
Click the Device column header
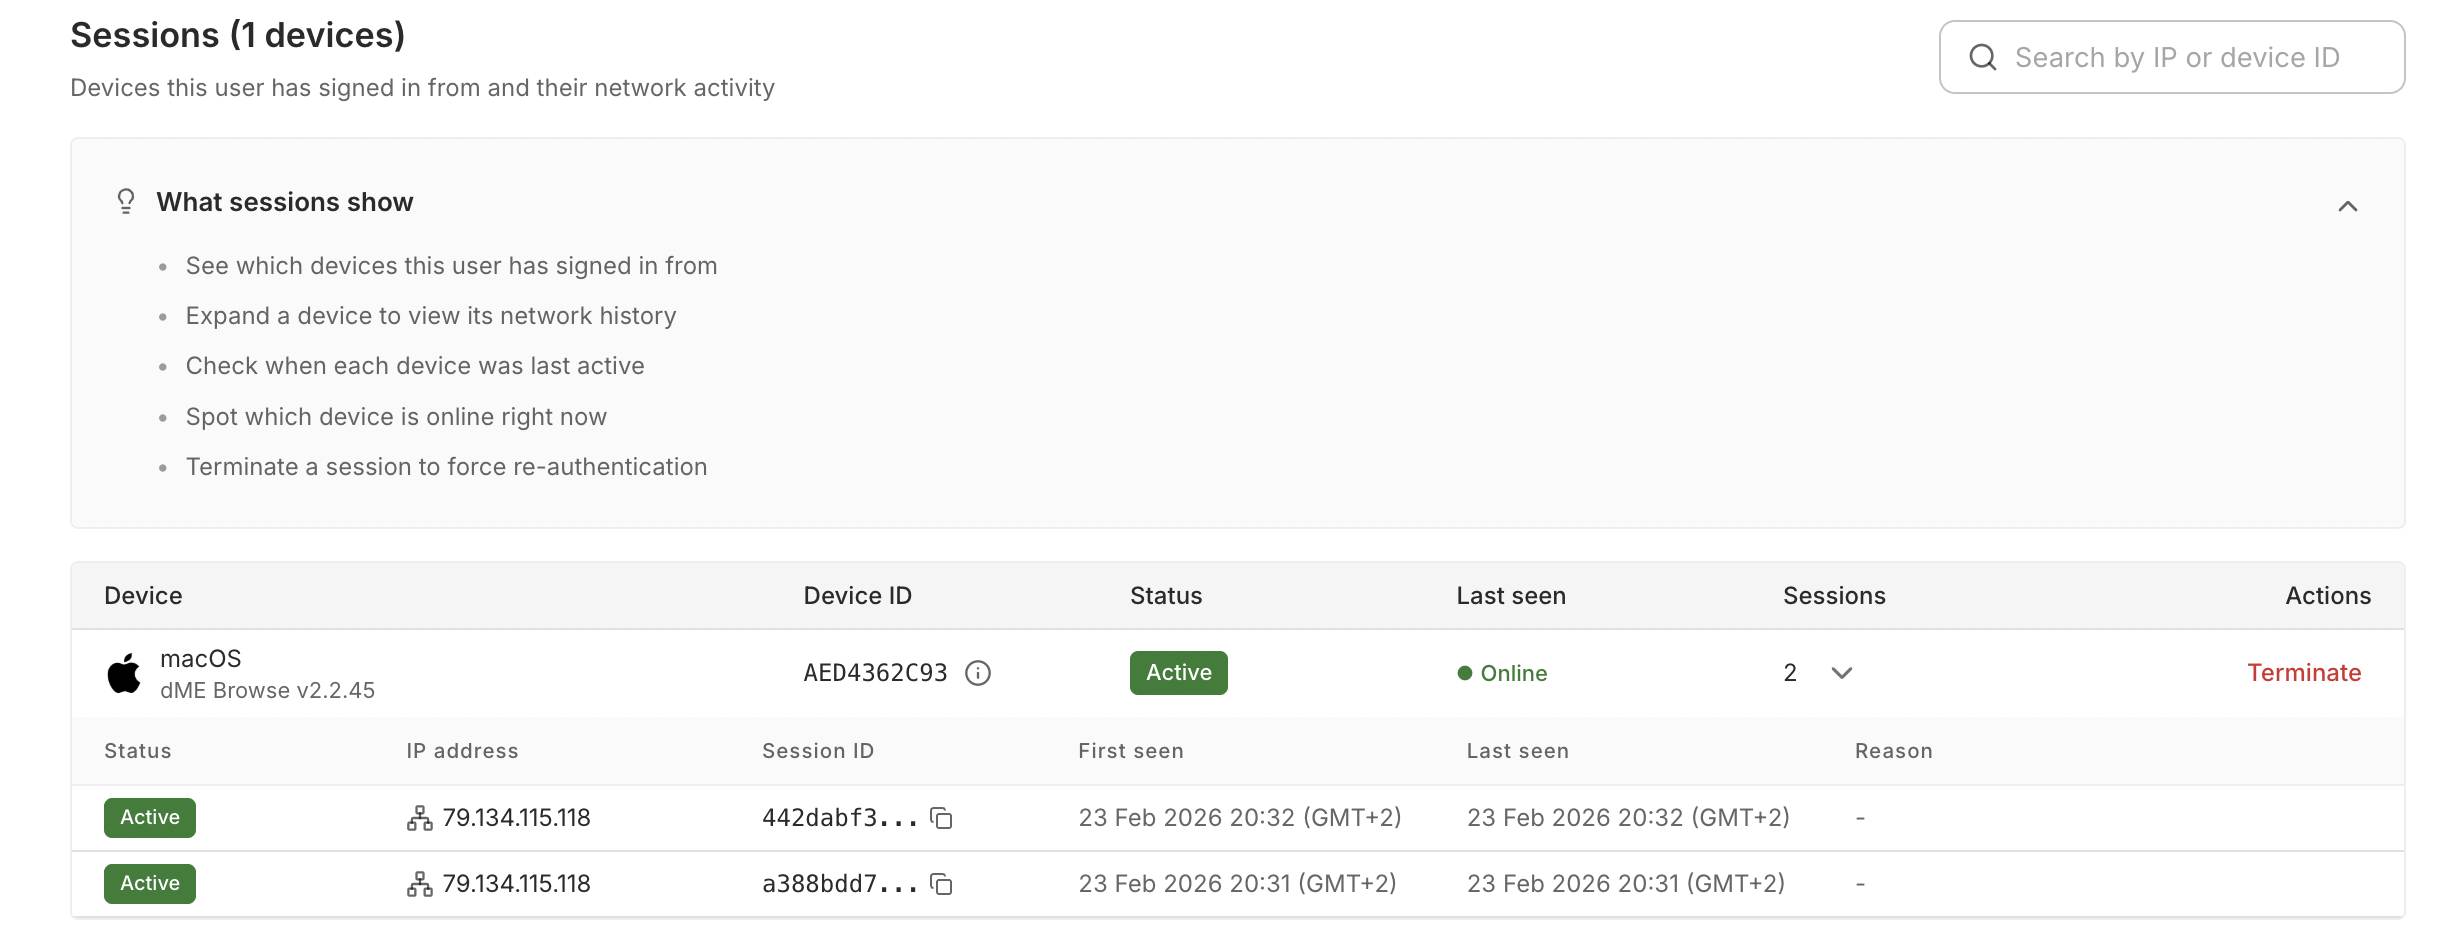pos(143,596)
